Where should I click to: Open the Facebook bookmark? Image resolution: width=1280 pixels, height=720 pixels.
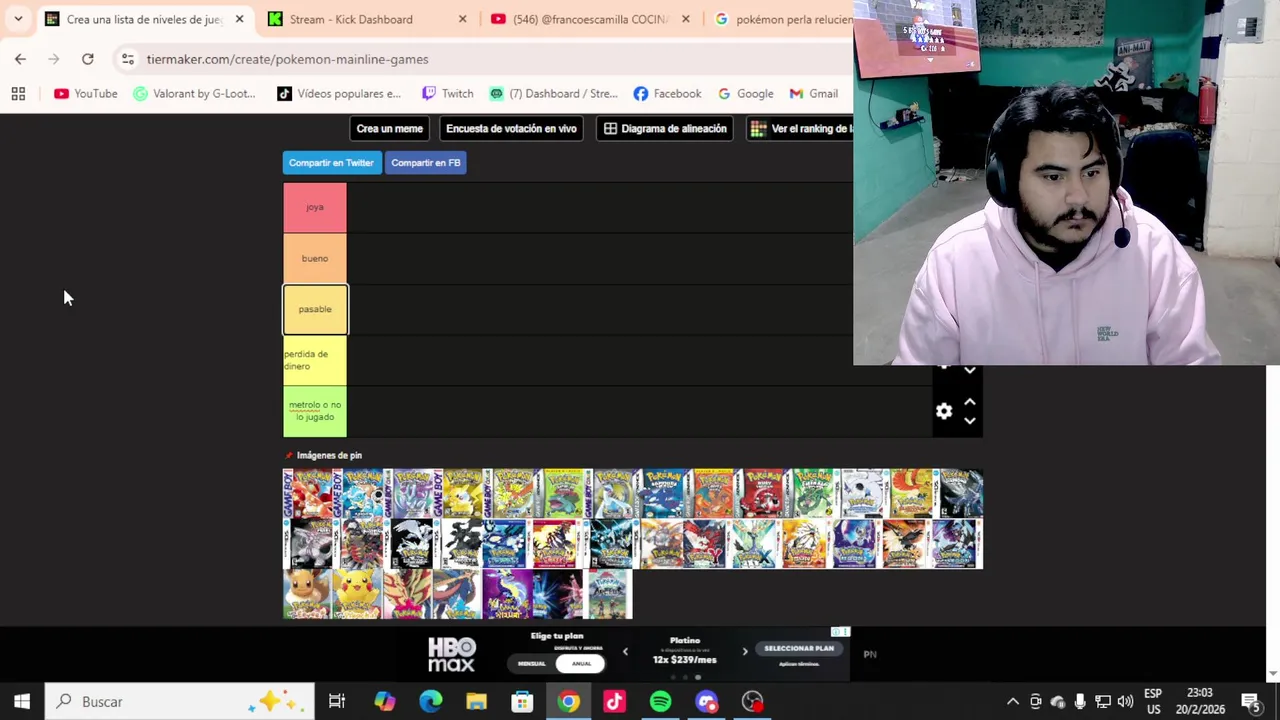pos(667,94)
